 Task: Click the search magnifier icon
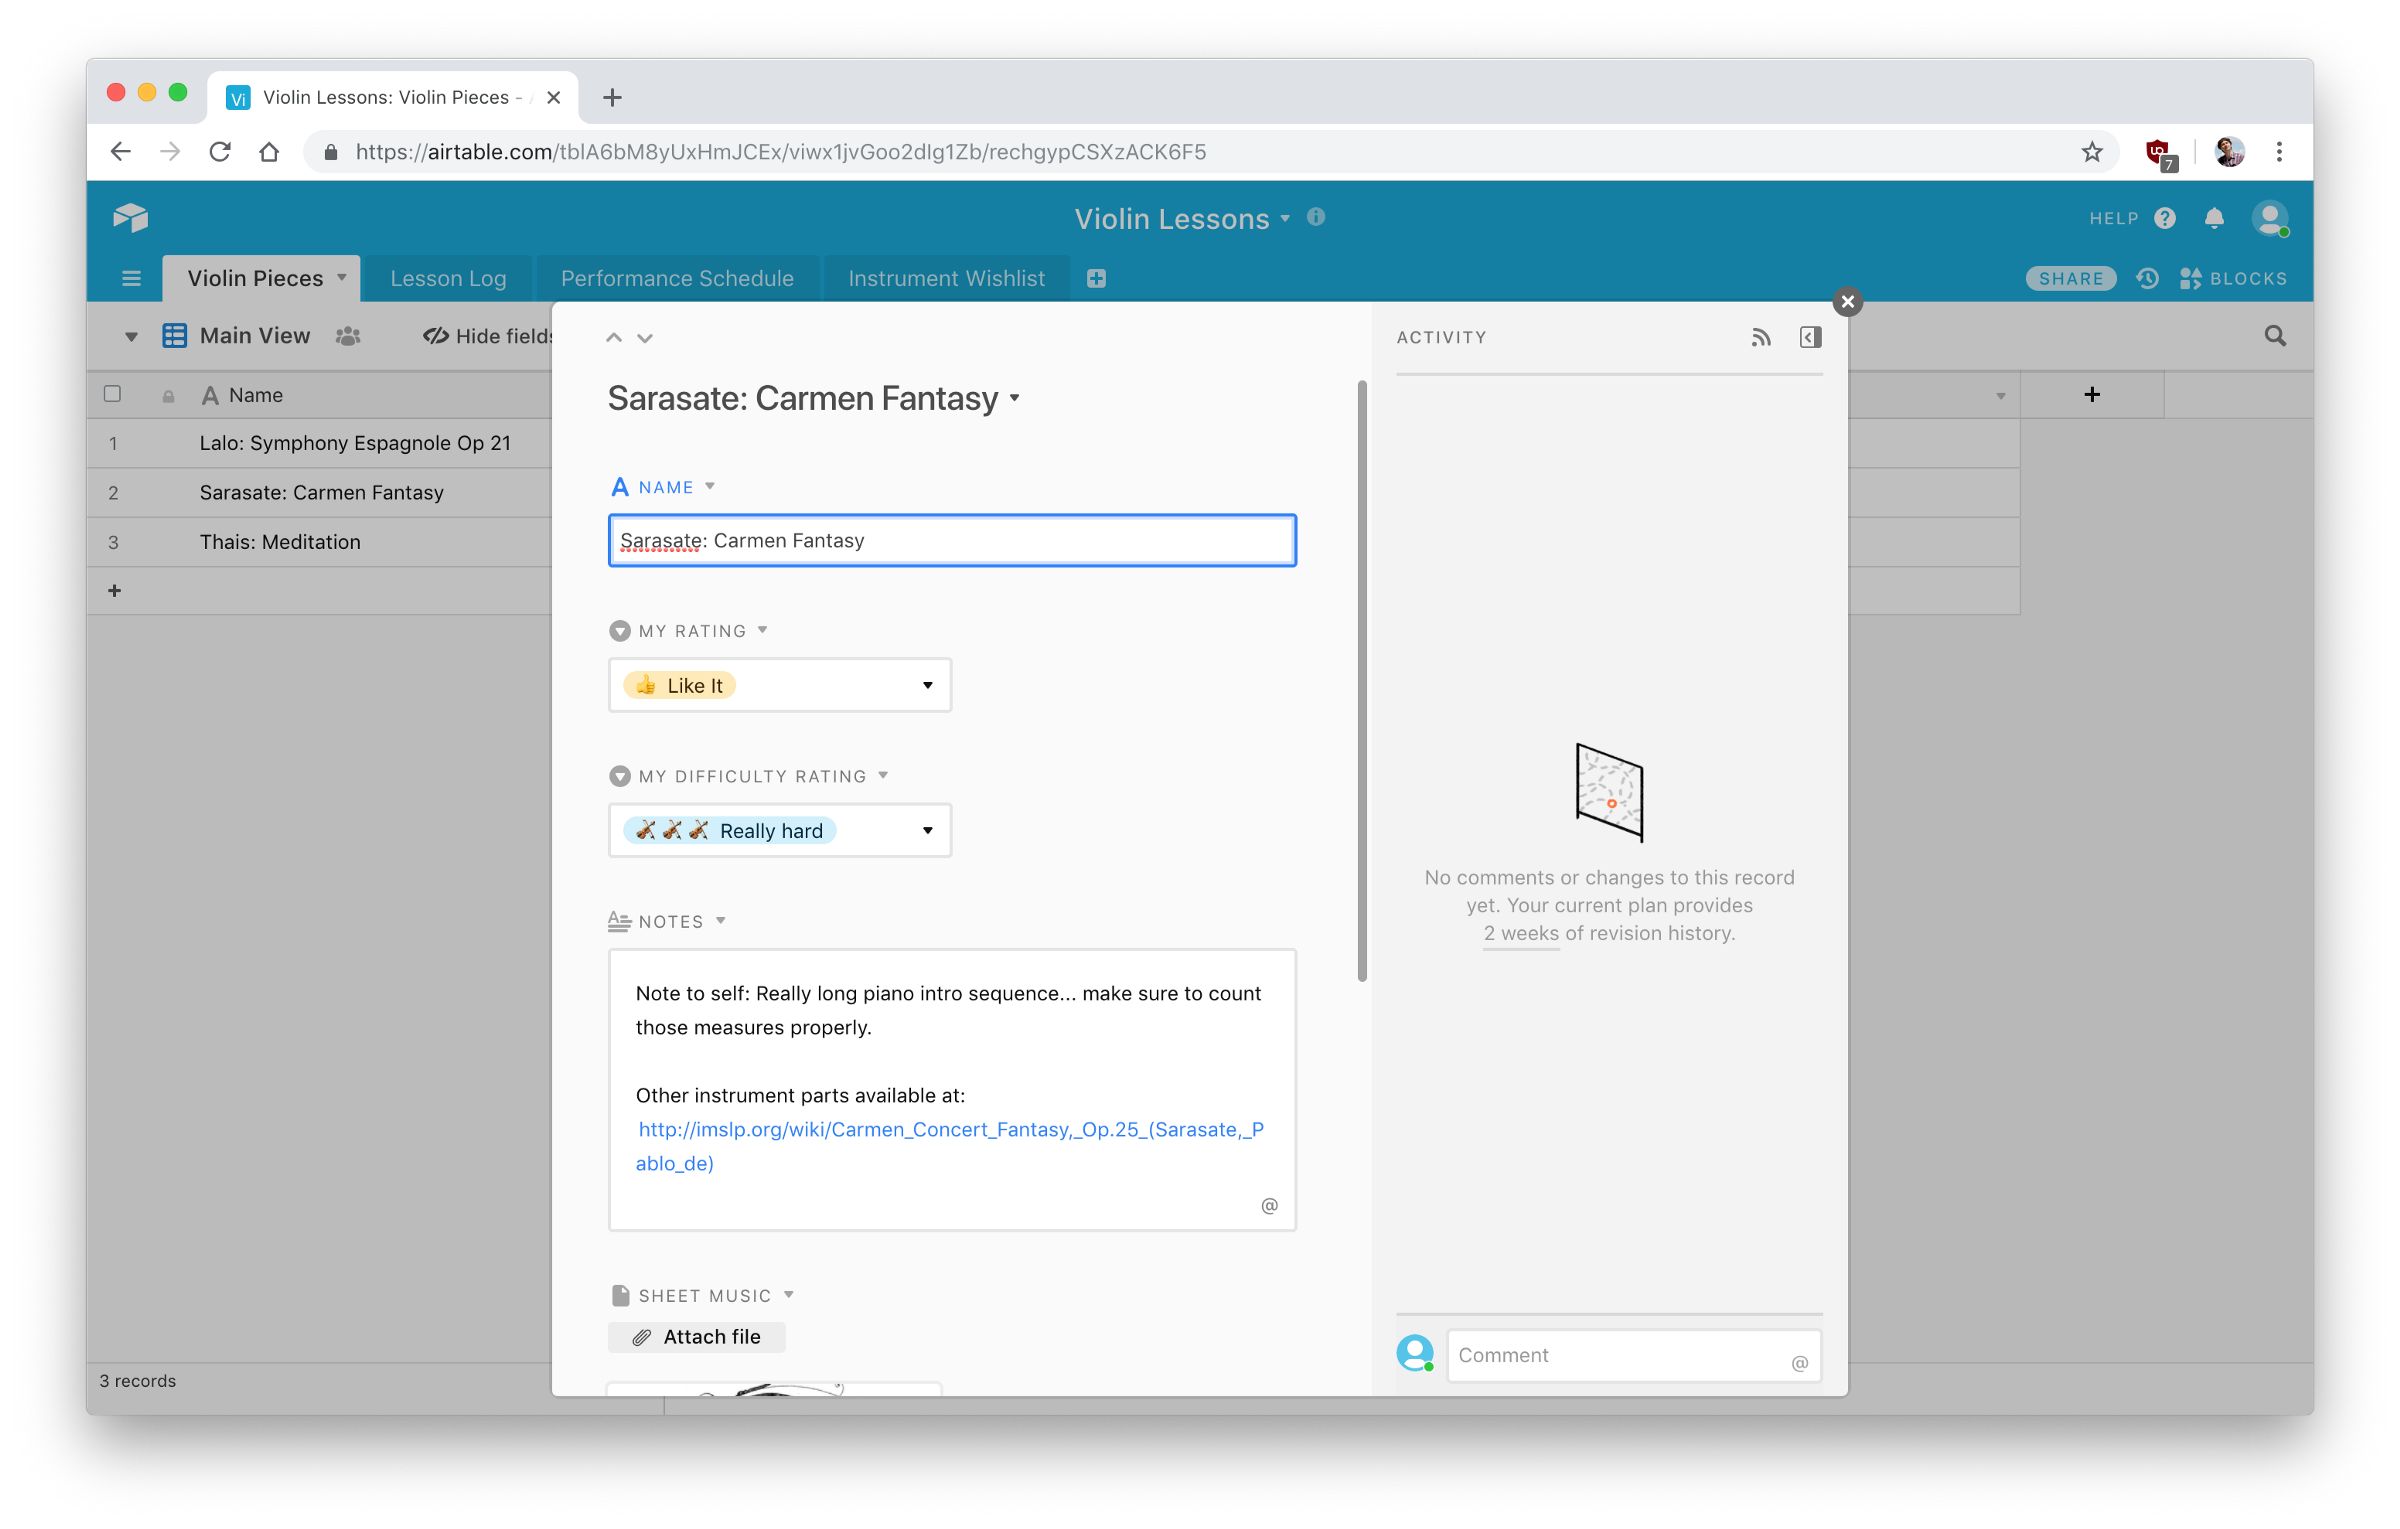(x=2275, y=337)
